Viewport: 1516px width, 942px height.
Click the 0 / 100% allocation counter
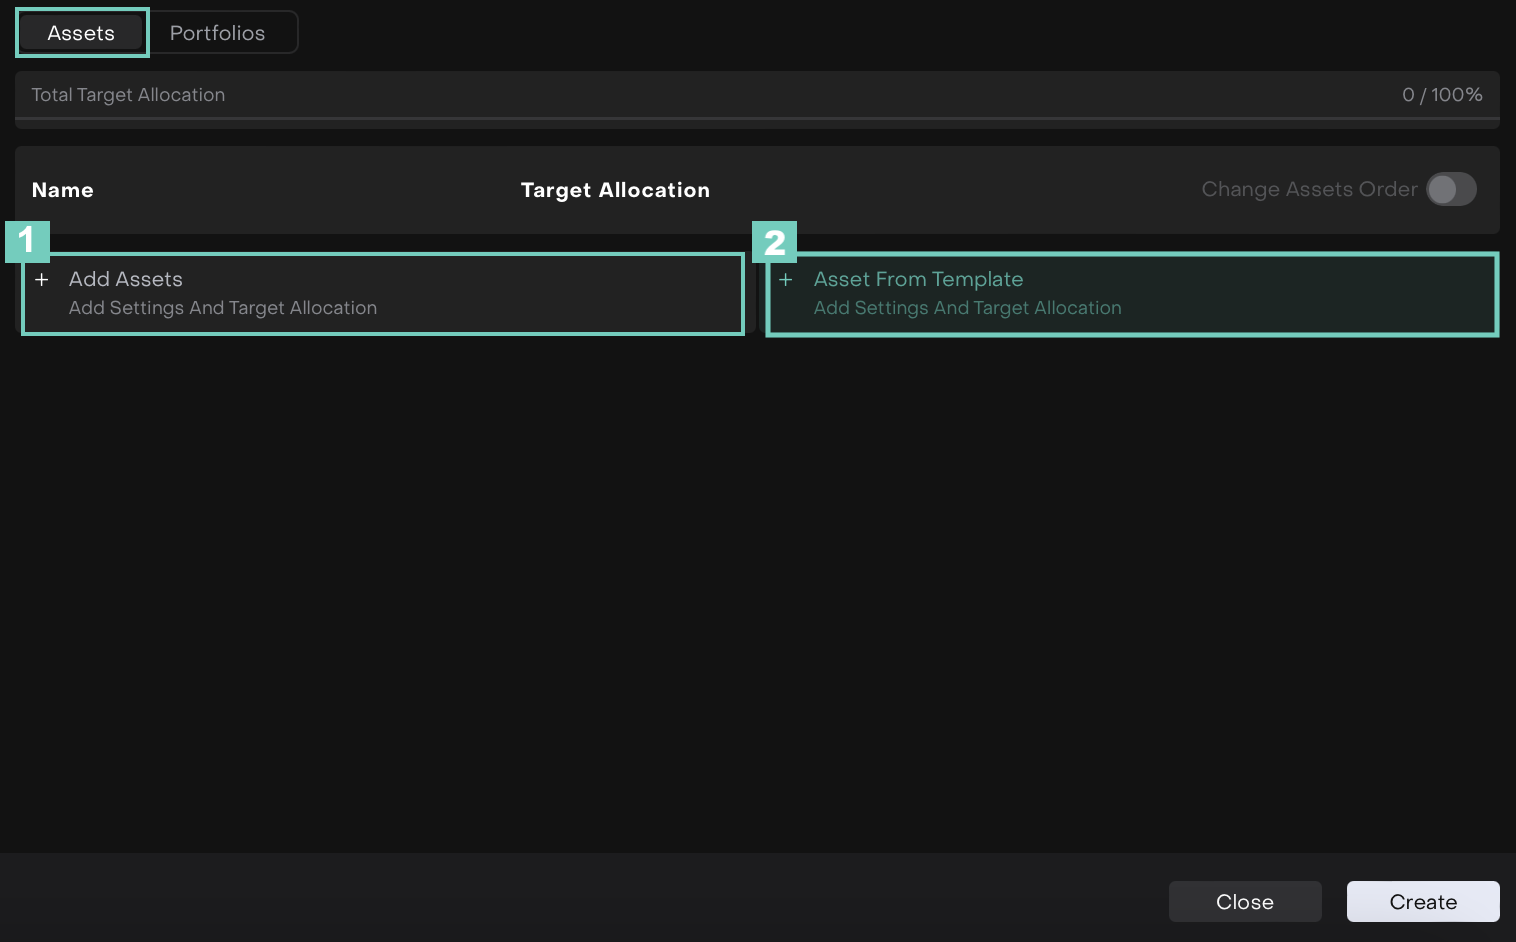pyautogui.click(x=1441, y=95)
